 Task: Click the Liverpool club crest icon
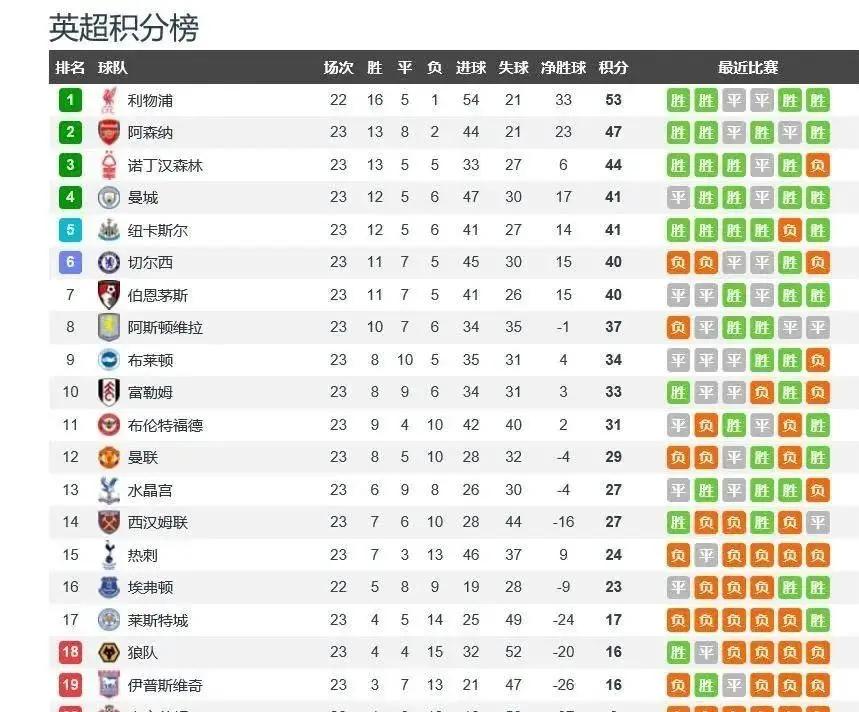click(108, 100)
